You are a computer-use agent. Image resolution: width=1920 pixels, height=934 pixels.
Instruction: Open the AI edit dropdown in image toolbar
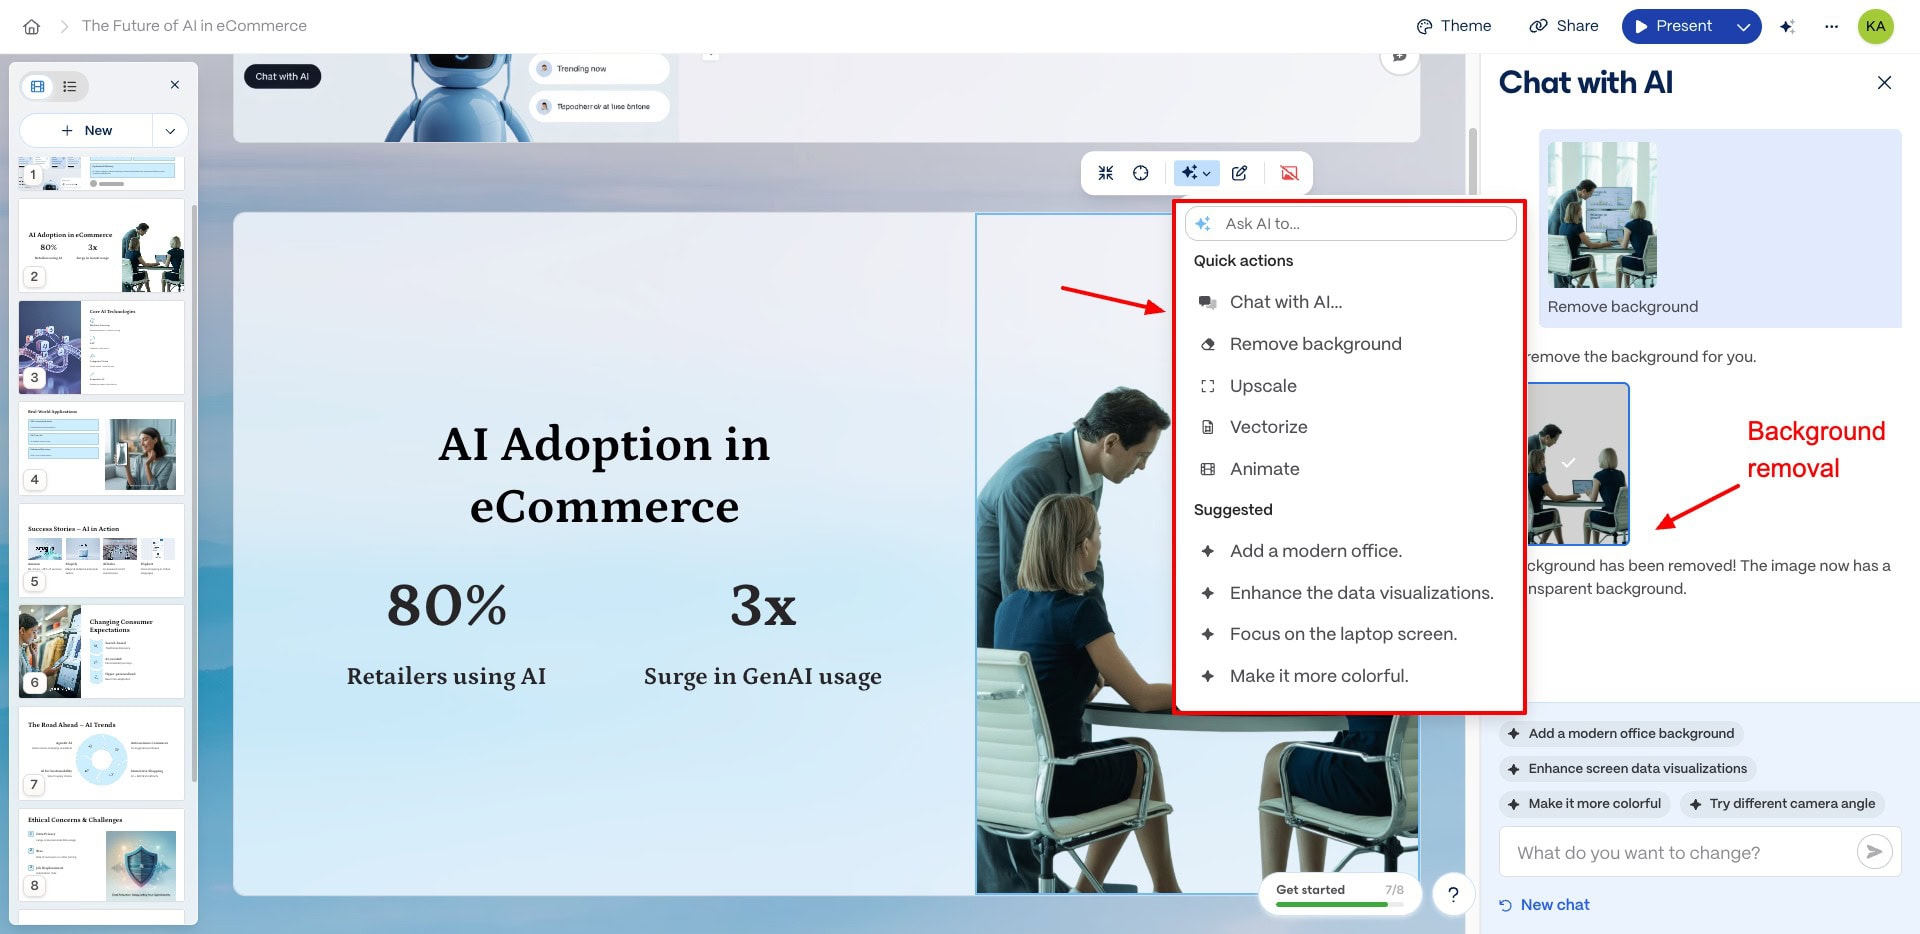tap(1195, 173)
